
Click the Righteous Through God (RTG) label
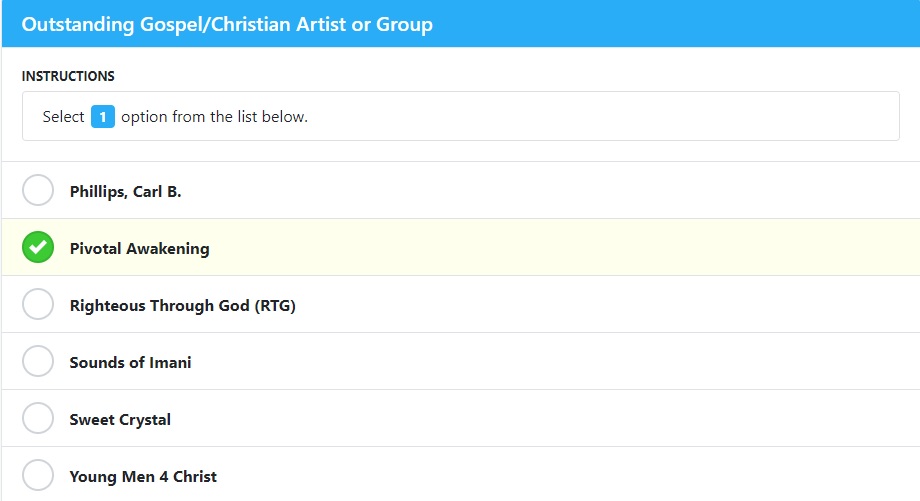tap(182, 306)
